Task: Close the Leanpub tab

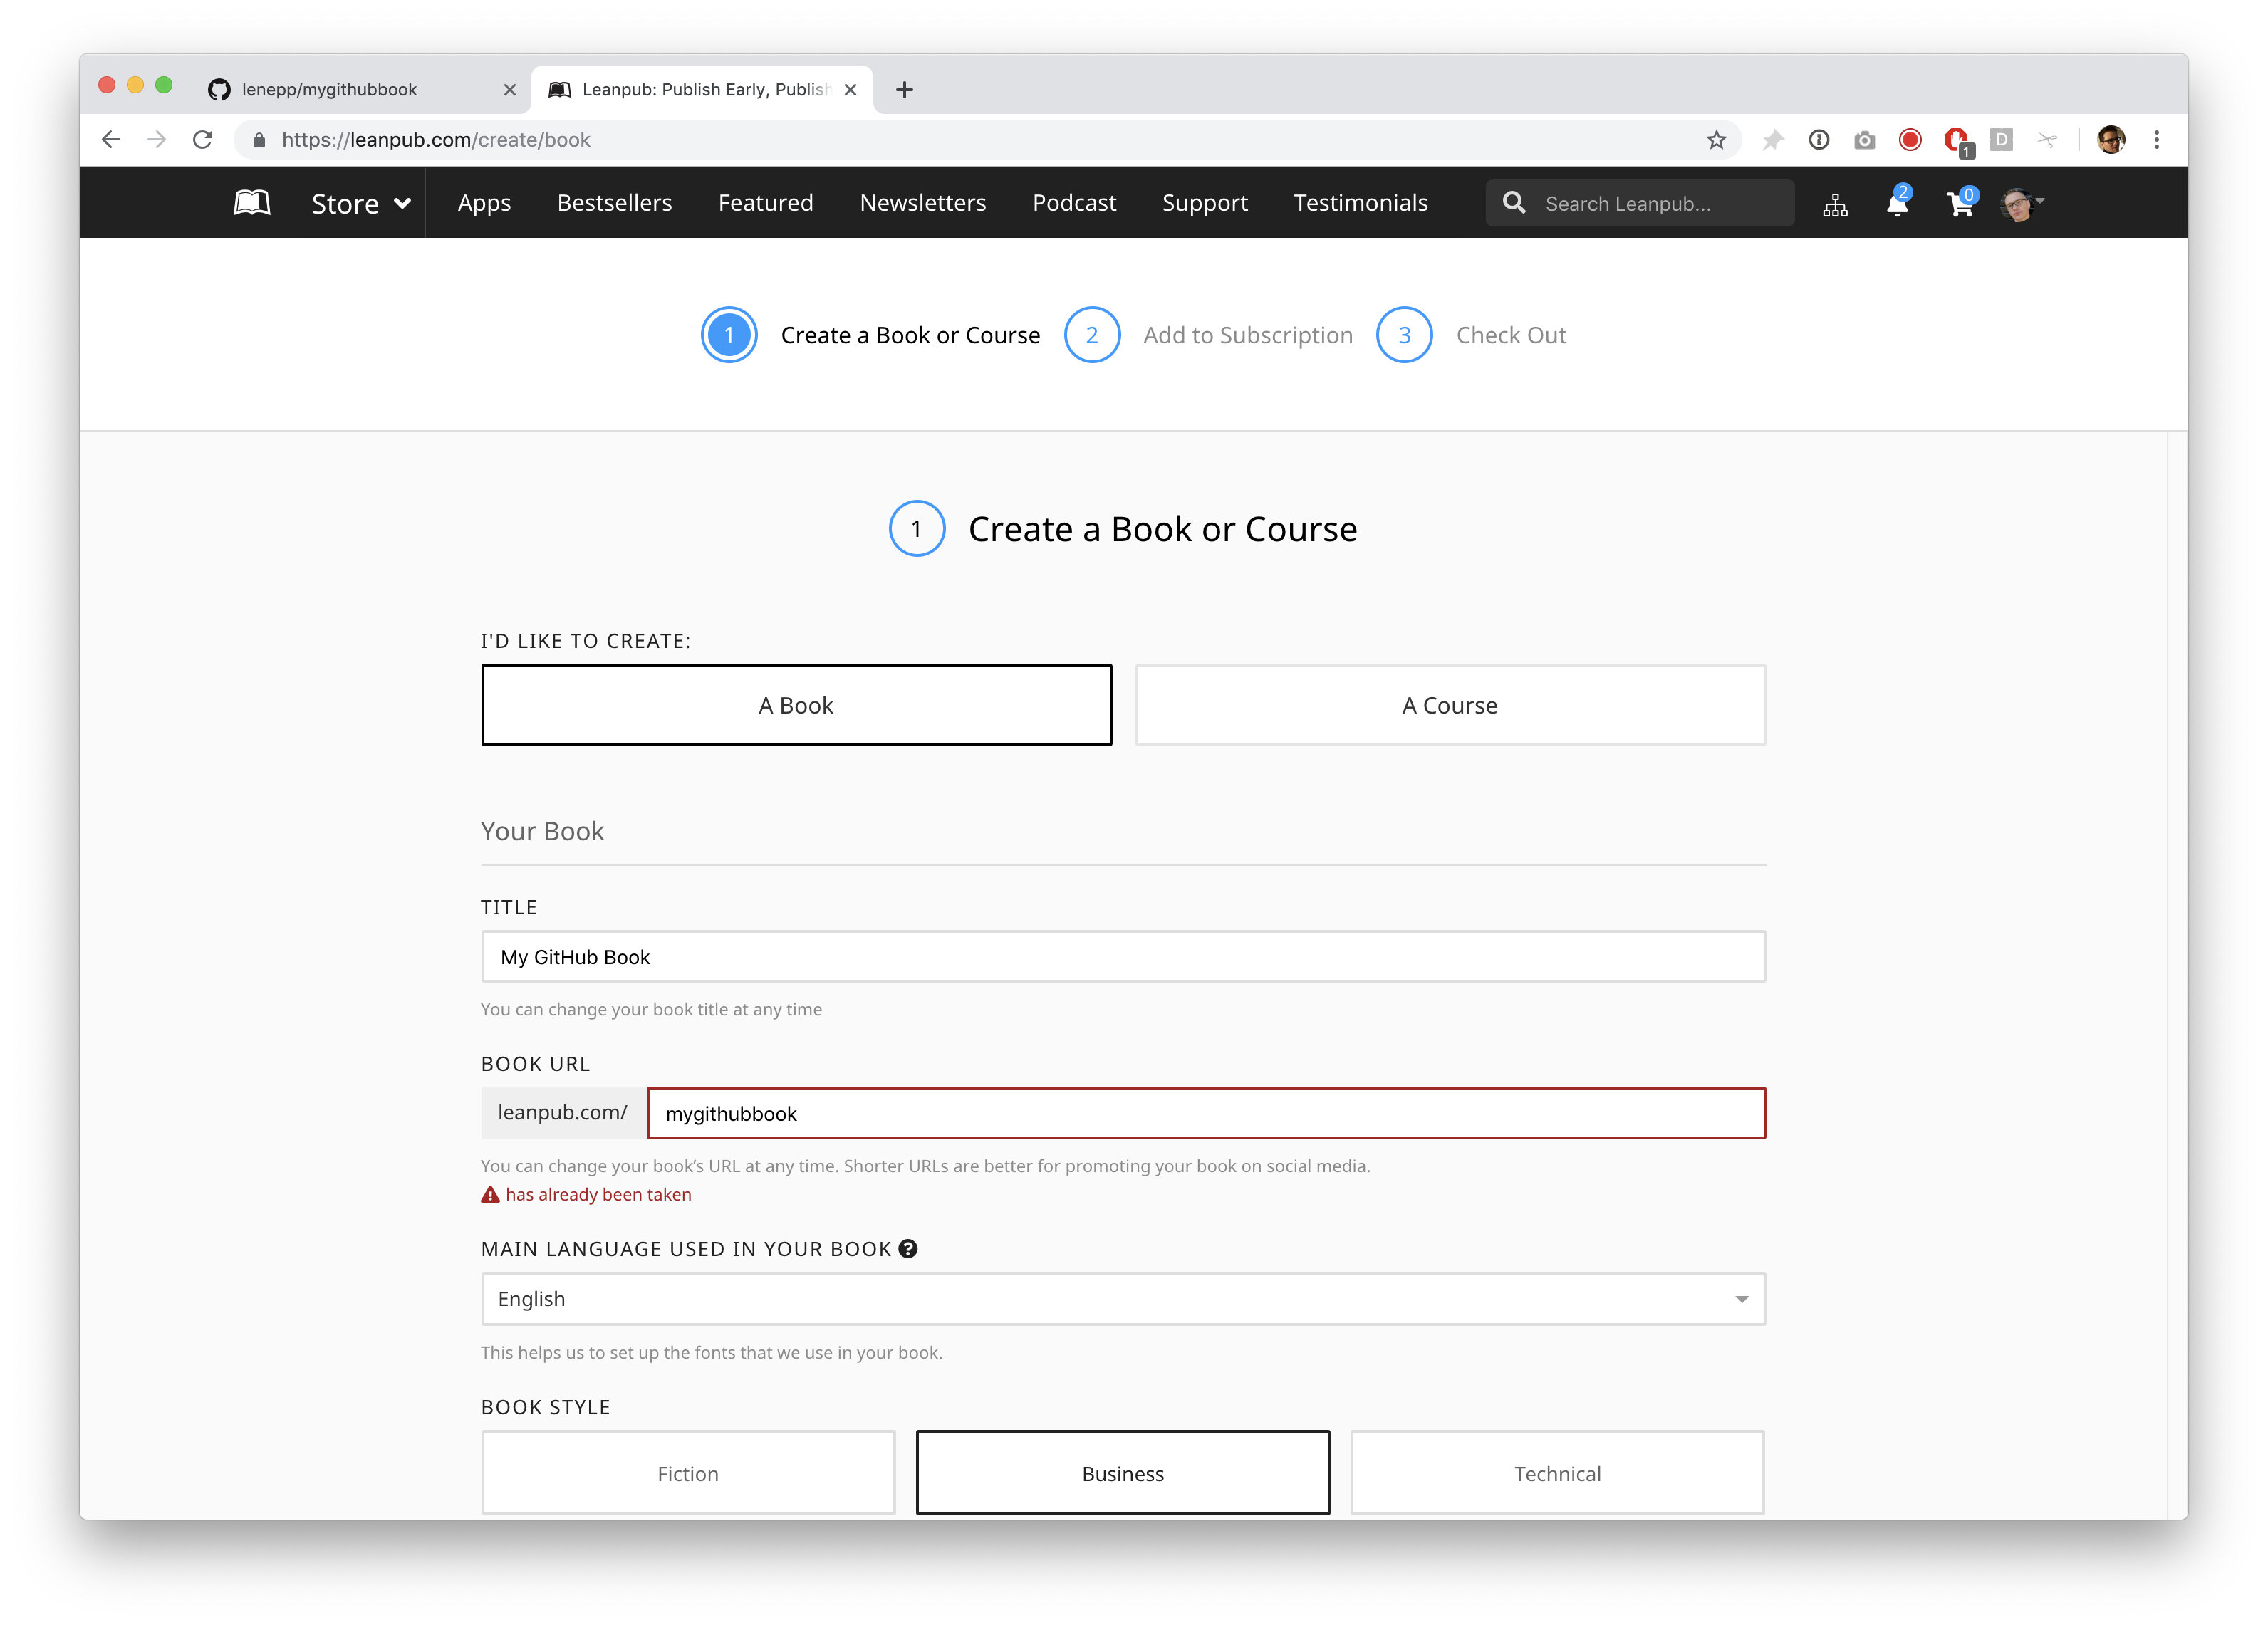Action: 850,90
